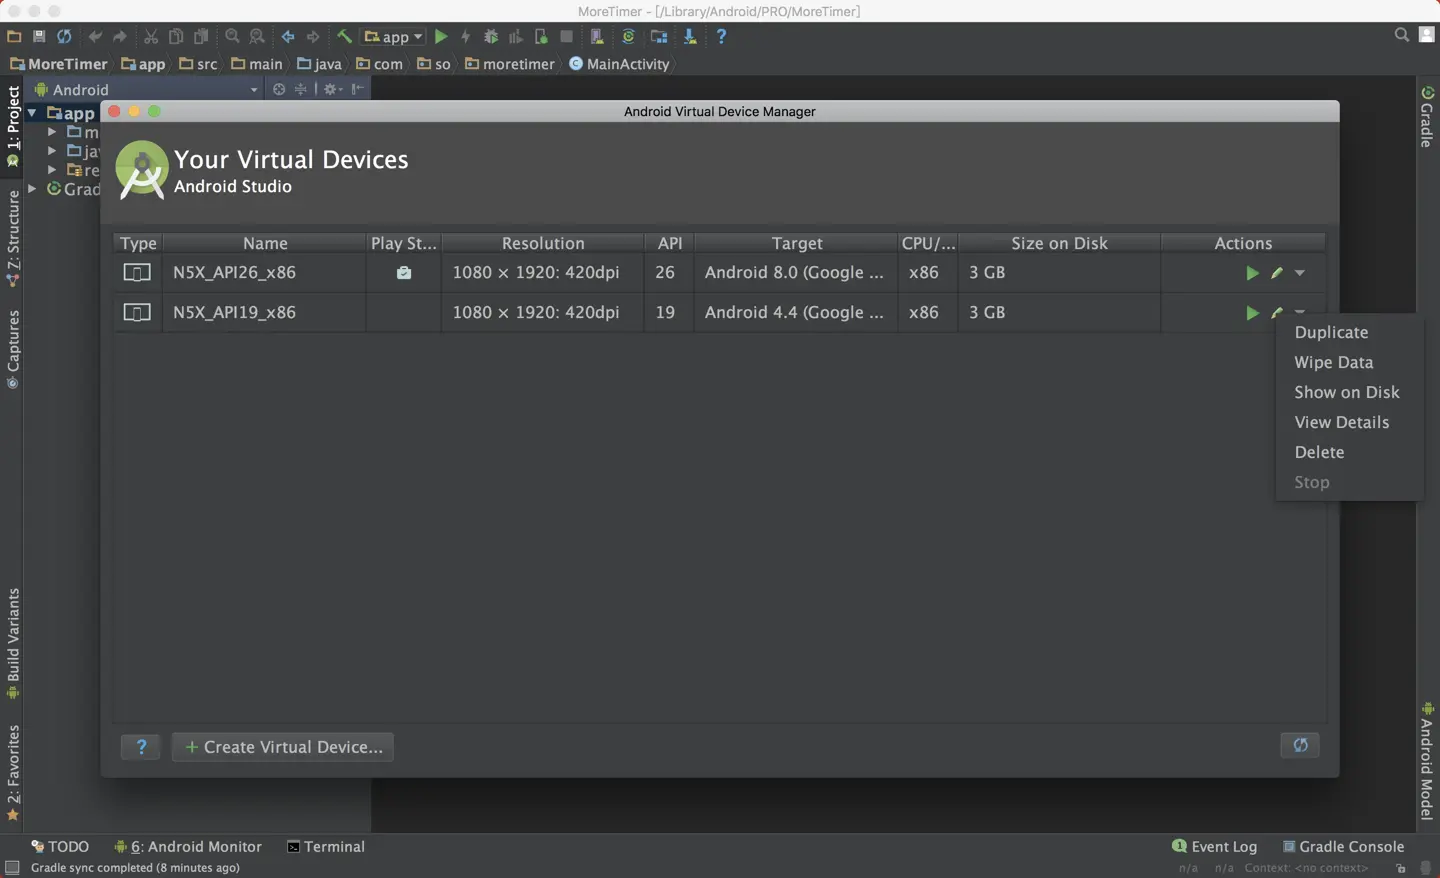
Task: Expand the first folder under app in tree
Action: (52, 132)
